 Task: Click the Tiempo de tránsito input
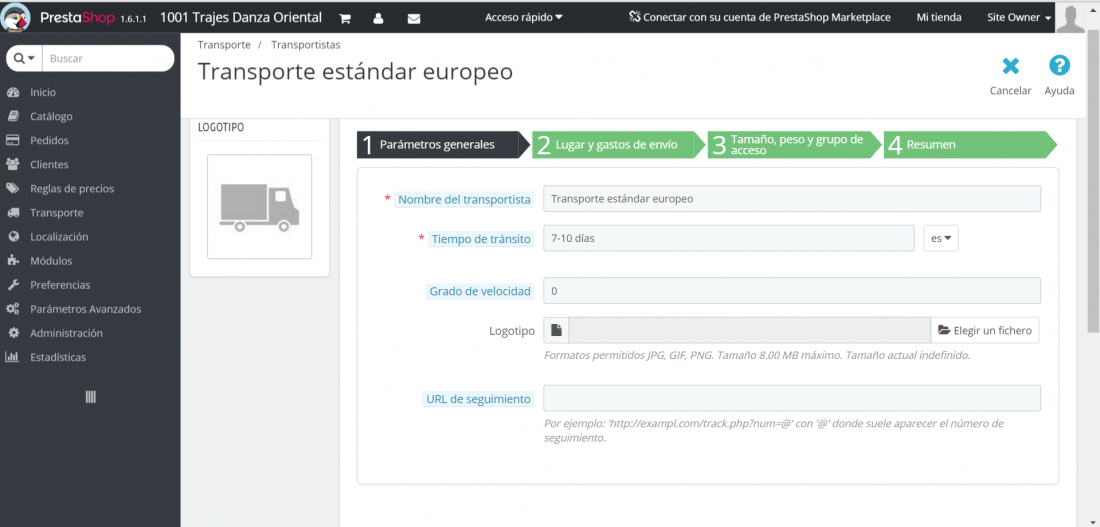click(729, 238)
